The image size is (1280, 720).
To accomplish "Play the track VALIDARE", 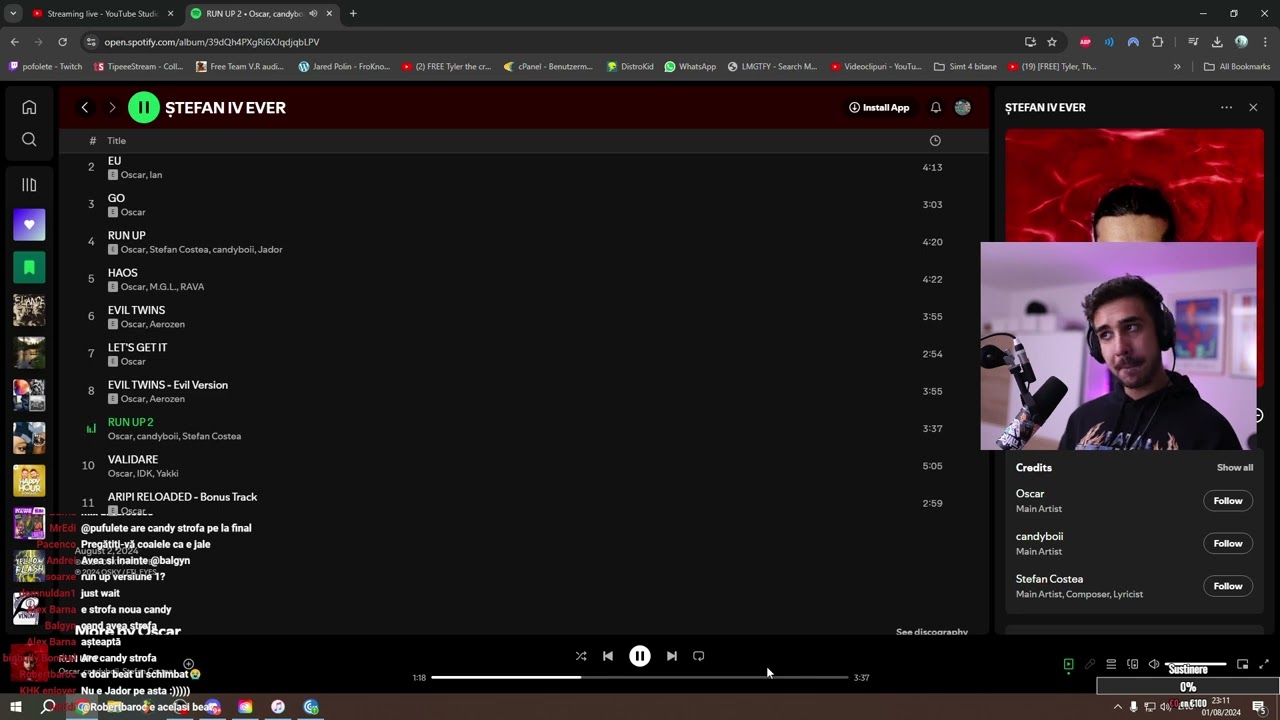I will click(x=133, y=460).
